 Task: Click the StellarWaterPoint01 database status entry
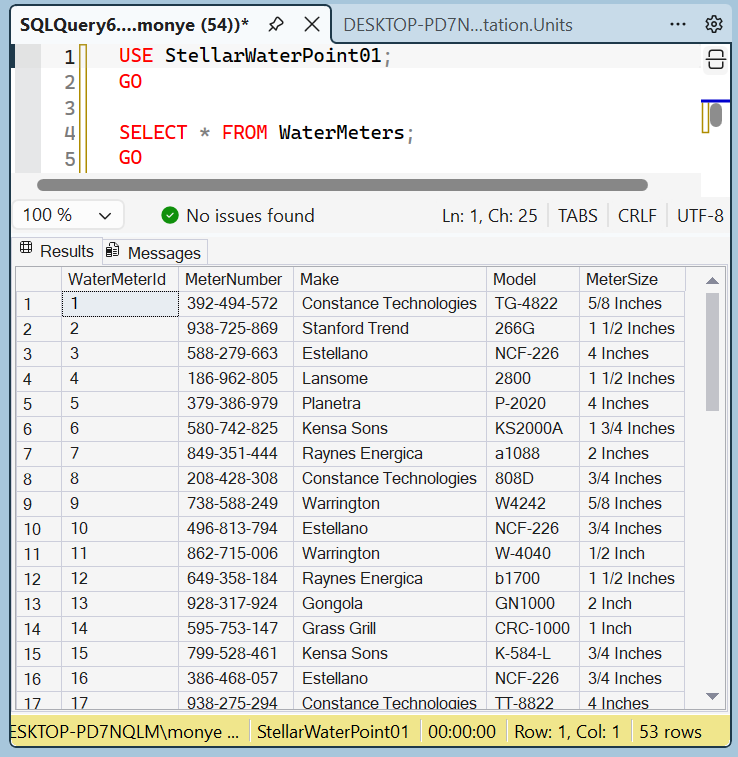coord(333,732)
